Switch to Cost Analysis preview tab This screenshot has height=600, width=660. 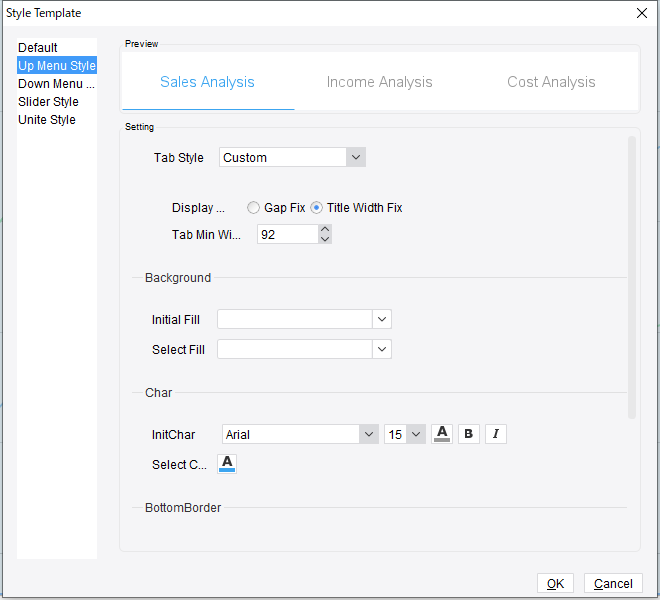tap(551, 82)
